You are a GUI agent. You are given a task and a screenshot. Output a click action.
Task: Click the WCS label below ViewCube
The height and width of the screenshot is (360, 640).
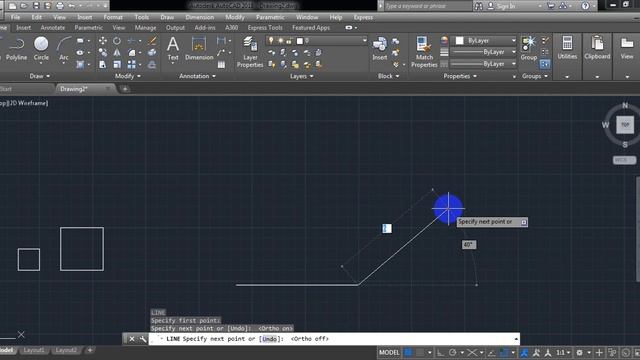tap(624, 160)
